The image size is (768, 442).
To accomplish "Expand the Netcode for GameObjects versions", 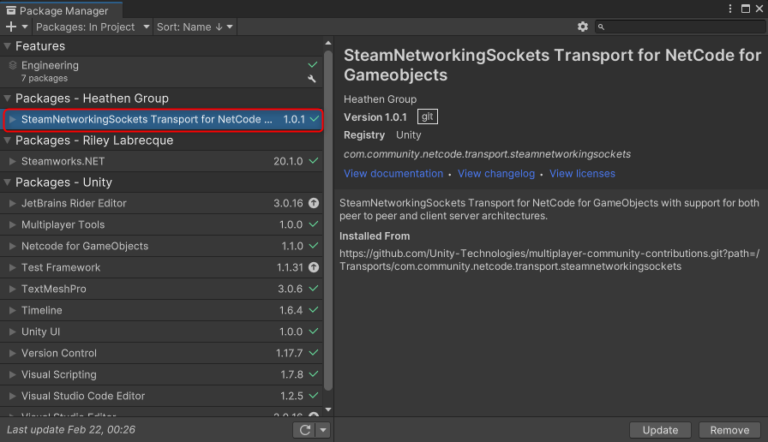I will click(x=12, y=246).
